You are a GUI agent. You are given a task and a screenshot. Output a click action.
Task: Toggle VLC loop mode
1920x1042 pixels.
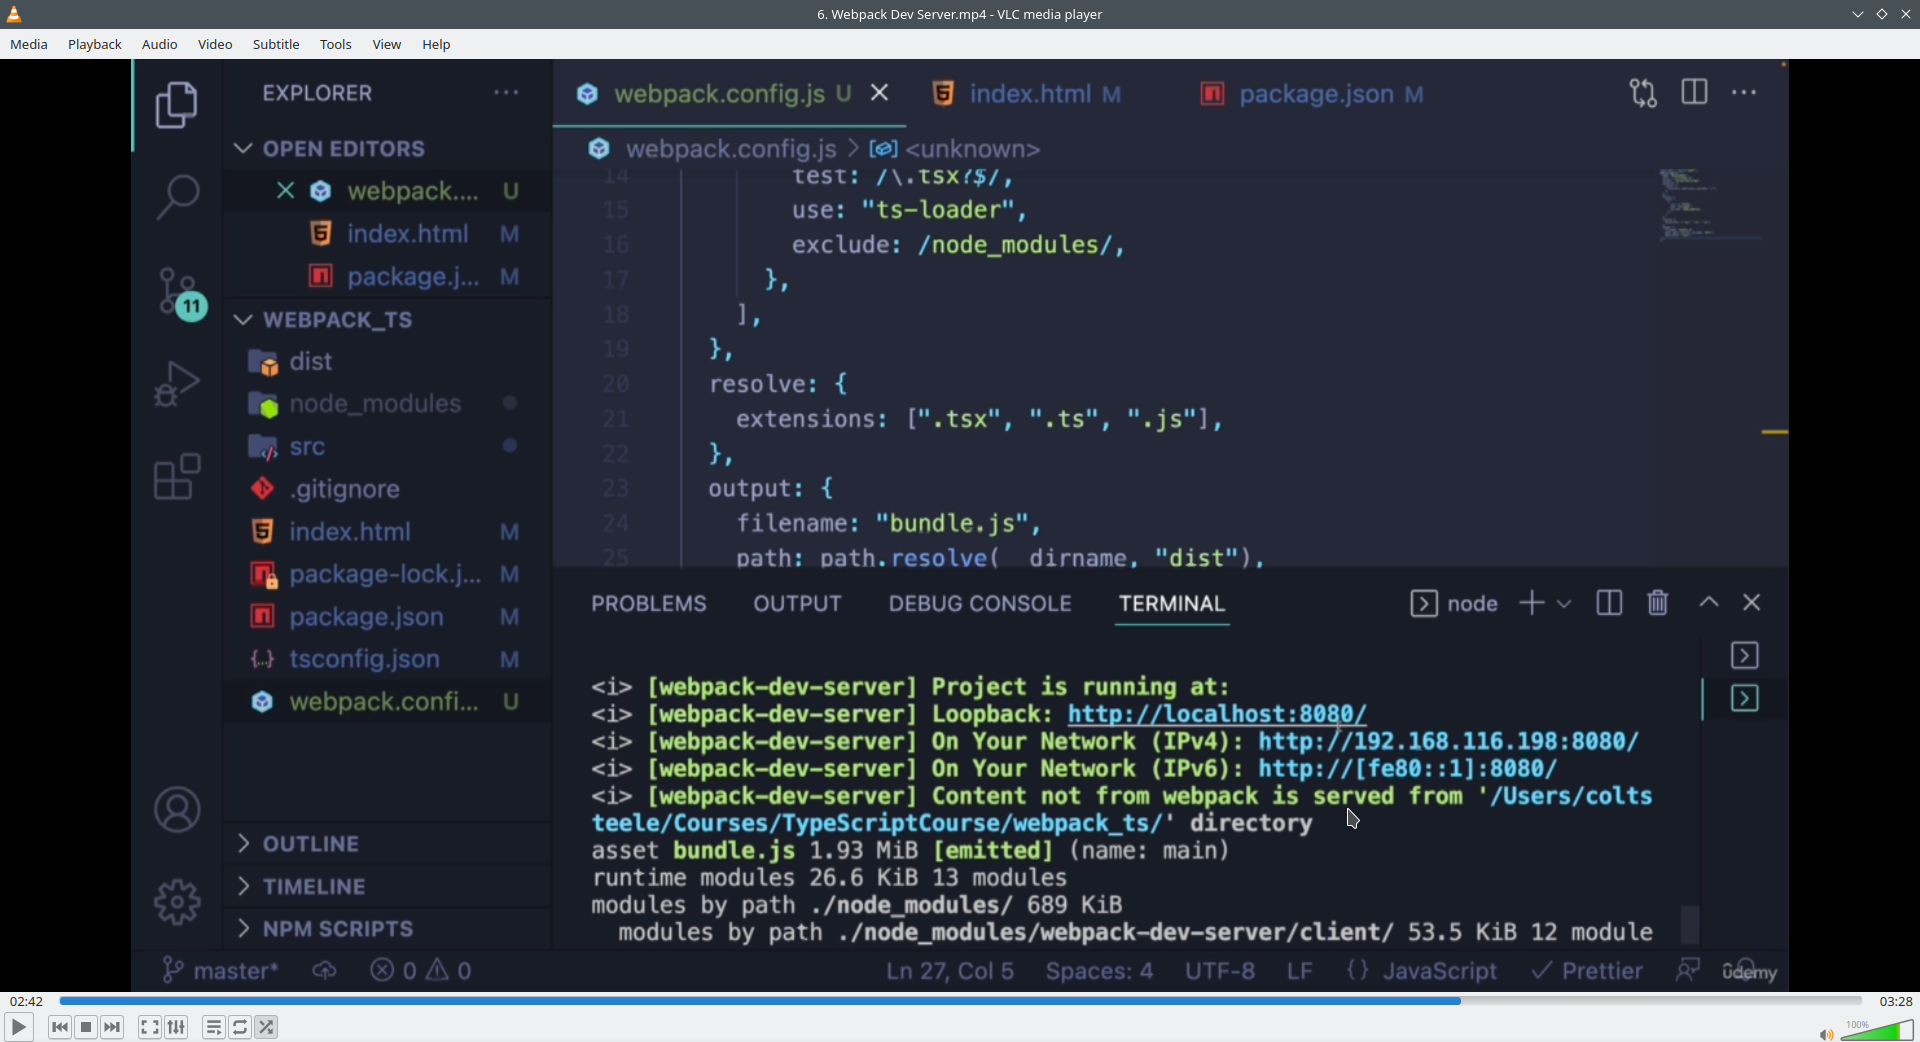[240, 1027]
